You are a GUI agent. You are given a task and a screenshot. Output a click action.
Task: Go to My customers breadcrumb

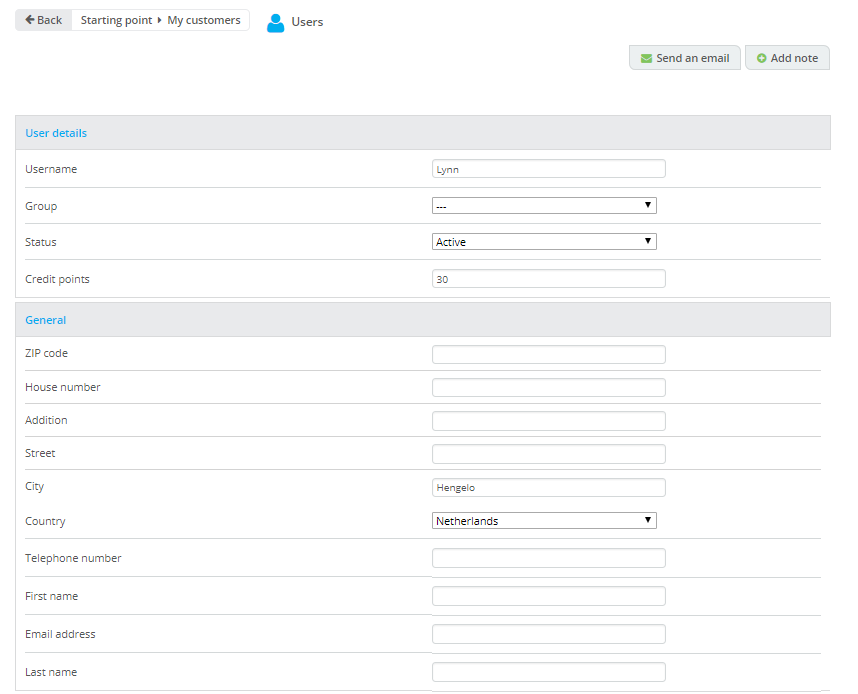[204, 20]
